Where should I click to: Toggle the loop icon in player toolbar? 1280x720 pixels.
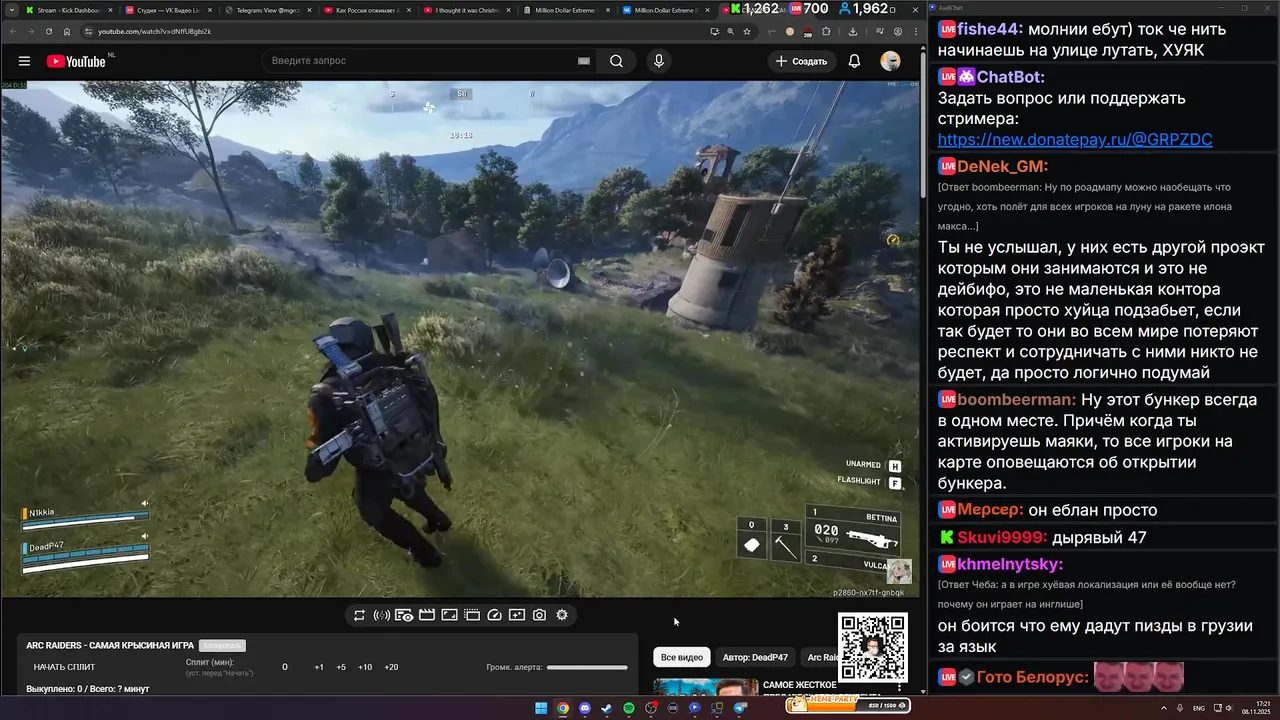point(359,615)
